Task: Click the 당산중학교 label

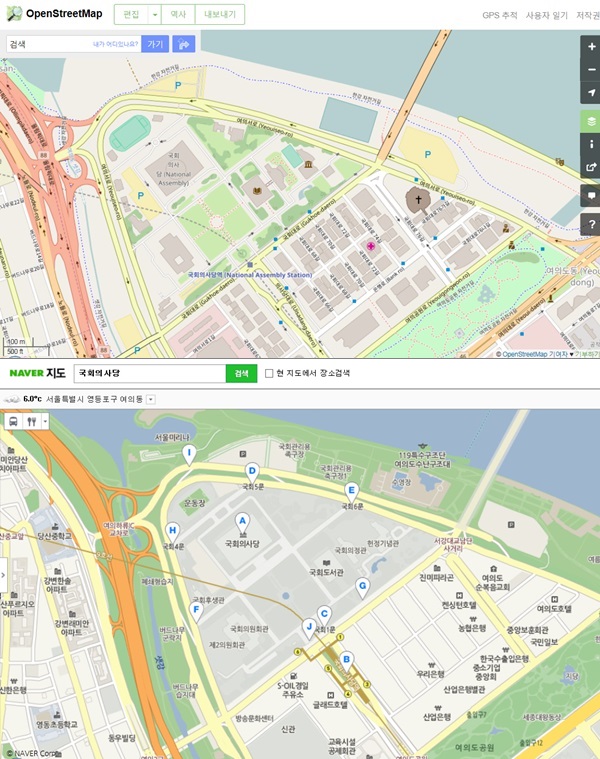Action: pos(55,536)
